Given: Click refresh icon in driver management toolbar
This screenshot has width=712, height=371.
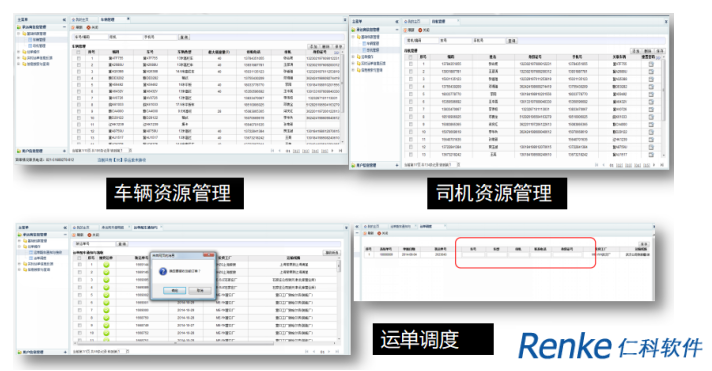Looking at the screenshot, I should (406, 30).
